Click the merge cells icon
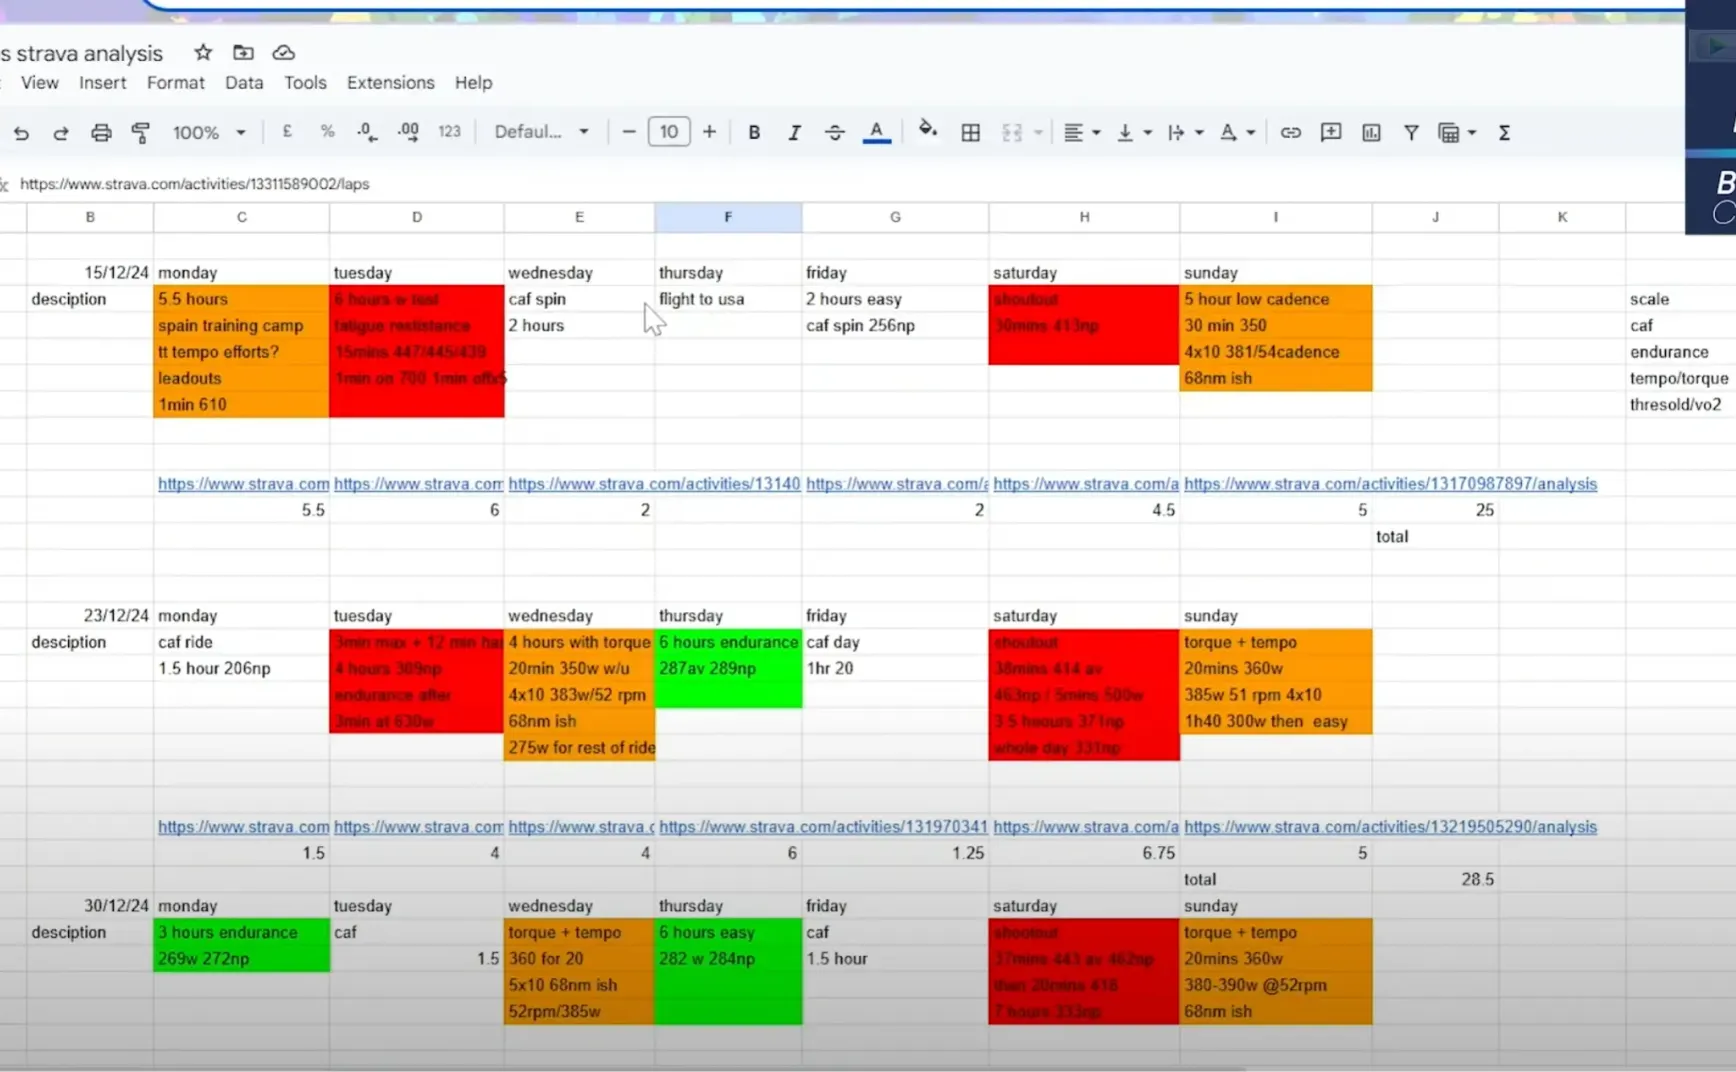 click(x=1012, y=132)
